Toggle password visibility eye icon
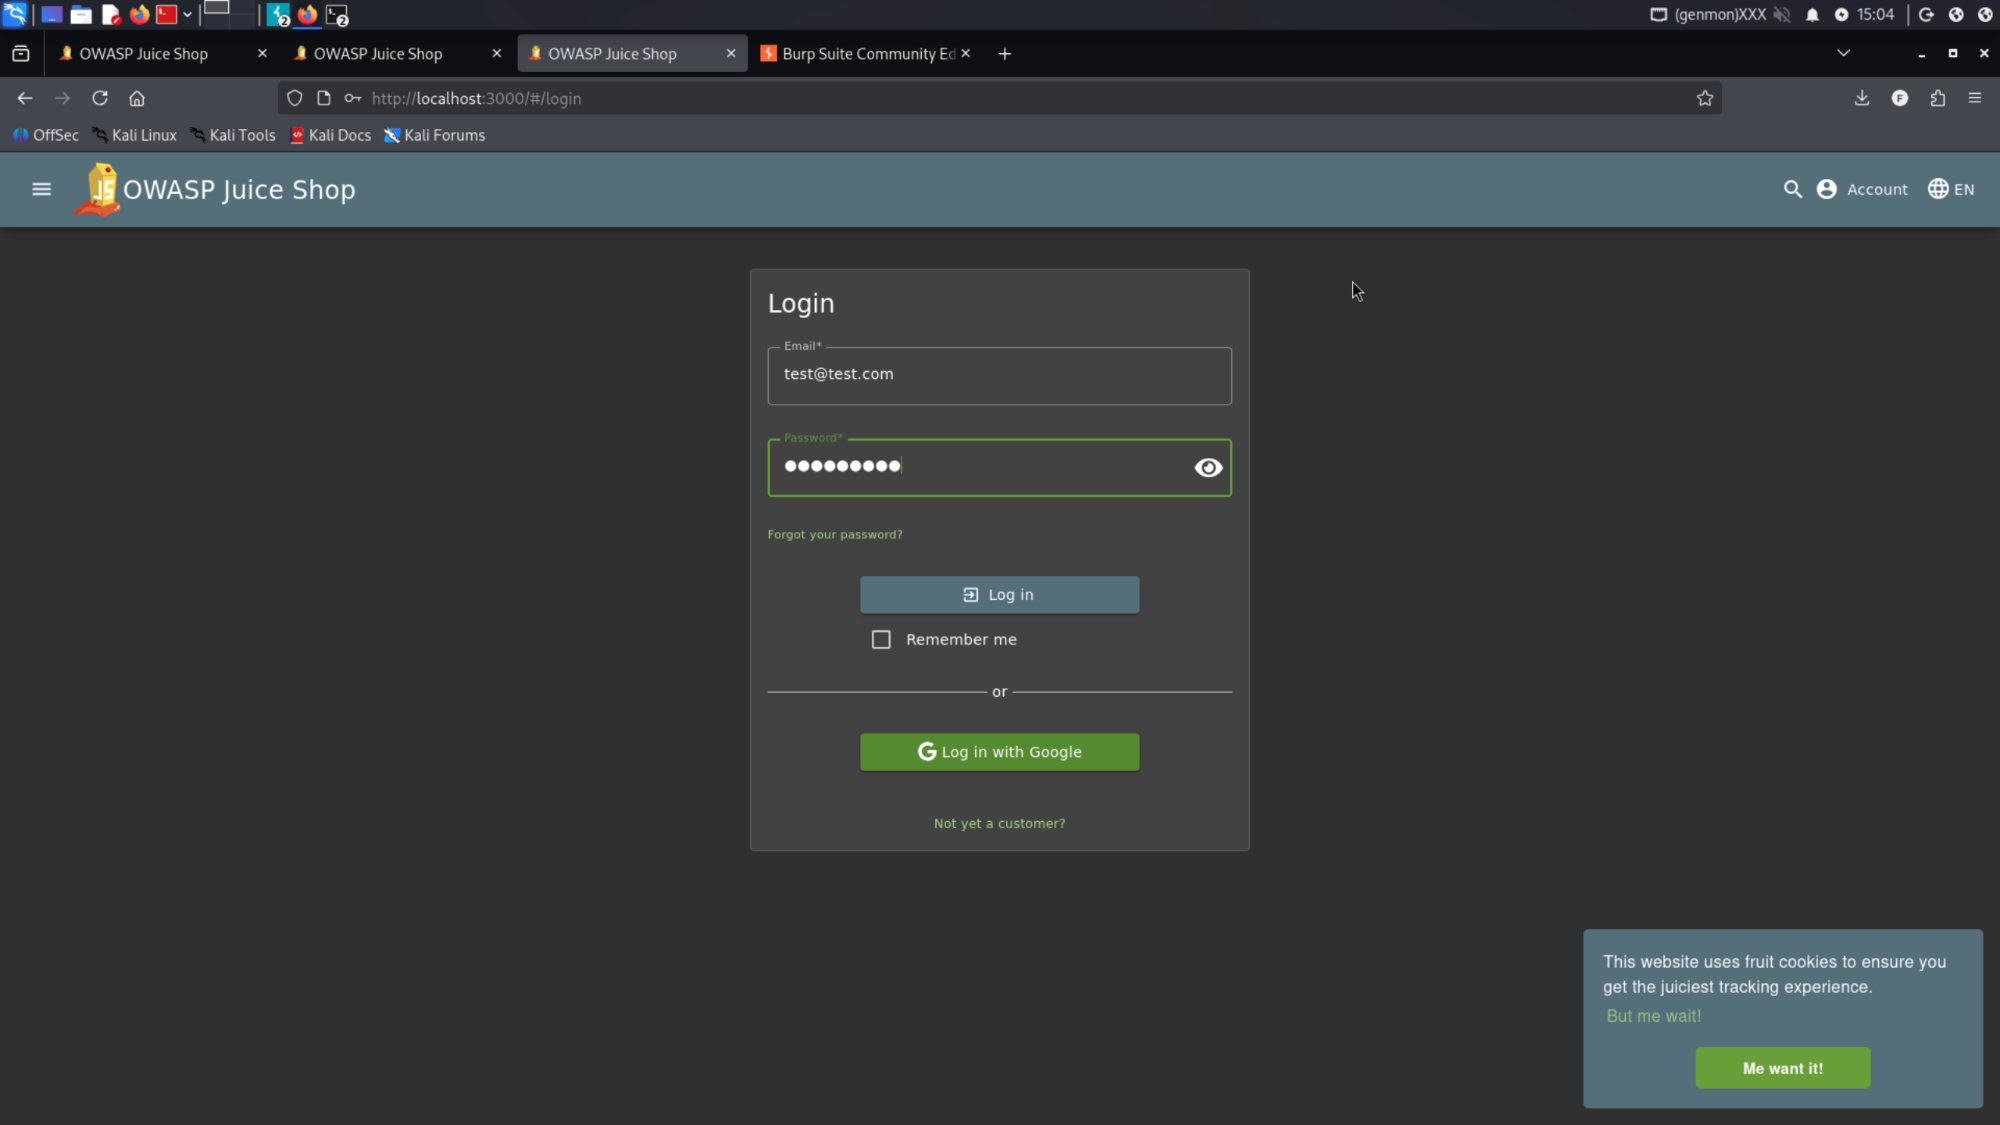The height and width of the screenshot is (1125, 2000). [1208, 467]
